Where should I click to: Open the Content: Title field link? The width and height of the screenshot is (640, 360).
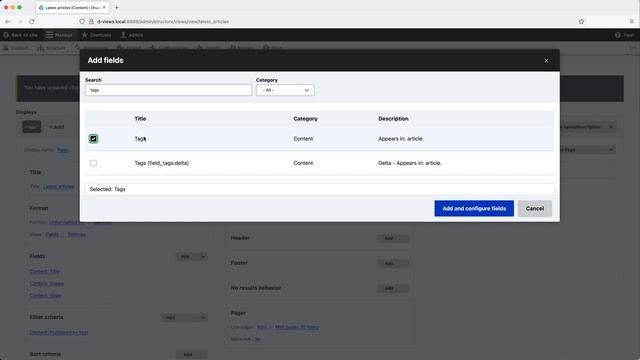pyautogui.click(x=45, y=271)
